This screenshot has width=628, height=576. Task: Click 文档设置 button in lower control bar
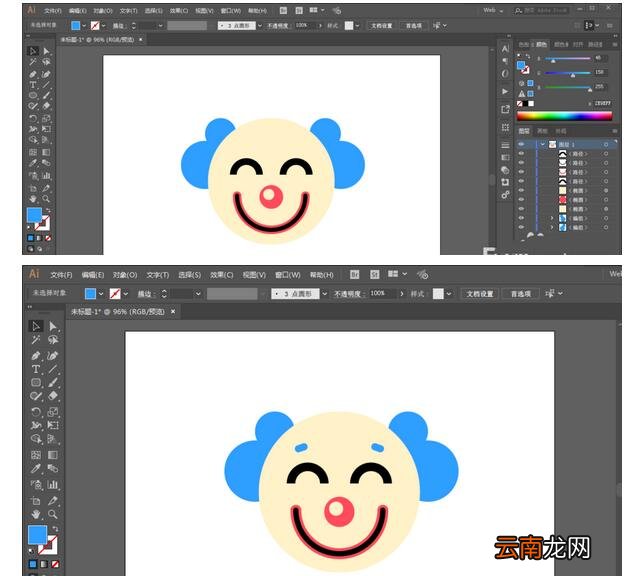pyautogui.click(x=479, y=294)
